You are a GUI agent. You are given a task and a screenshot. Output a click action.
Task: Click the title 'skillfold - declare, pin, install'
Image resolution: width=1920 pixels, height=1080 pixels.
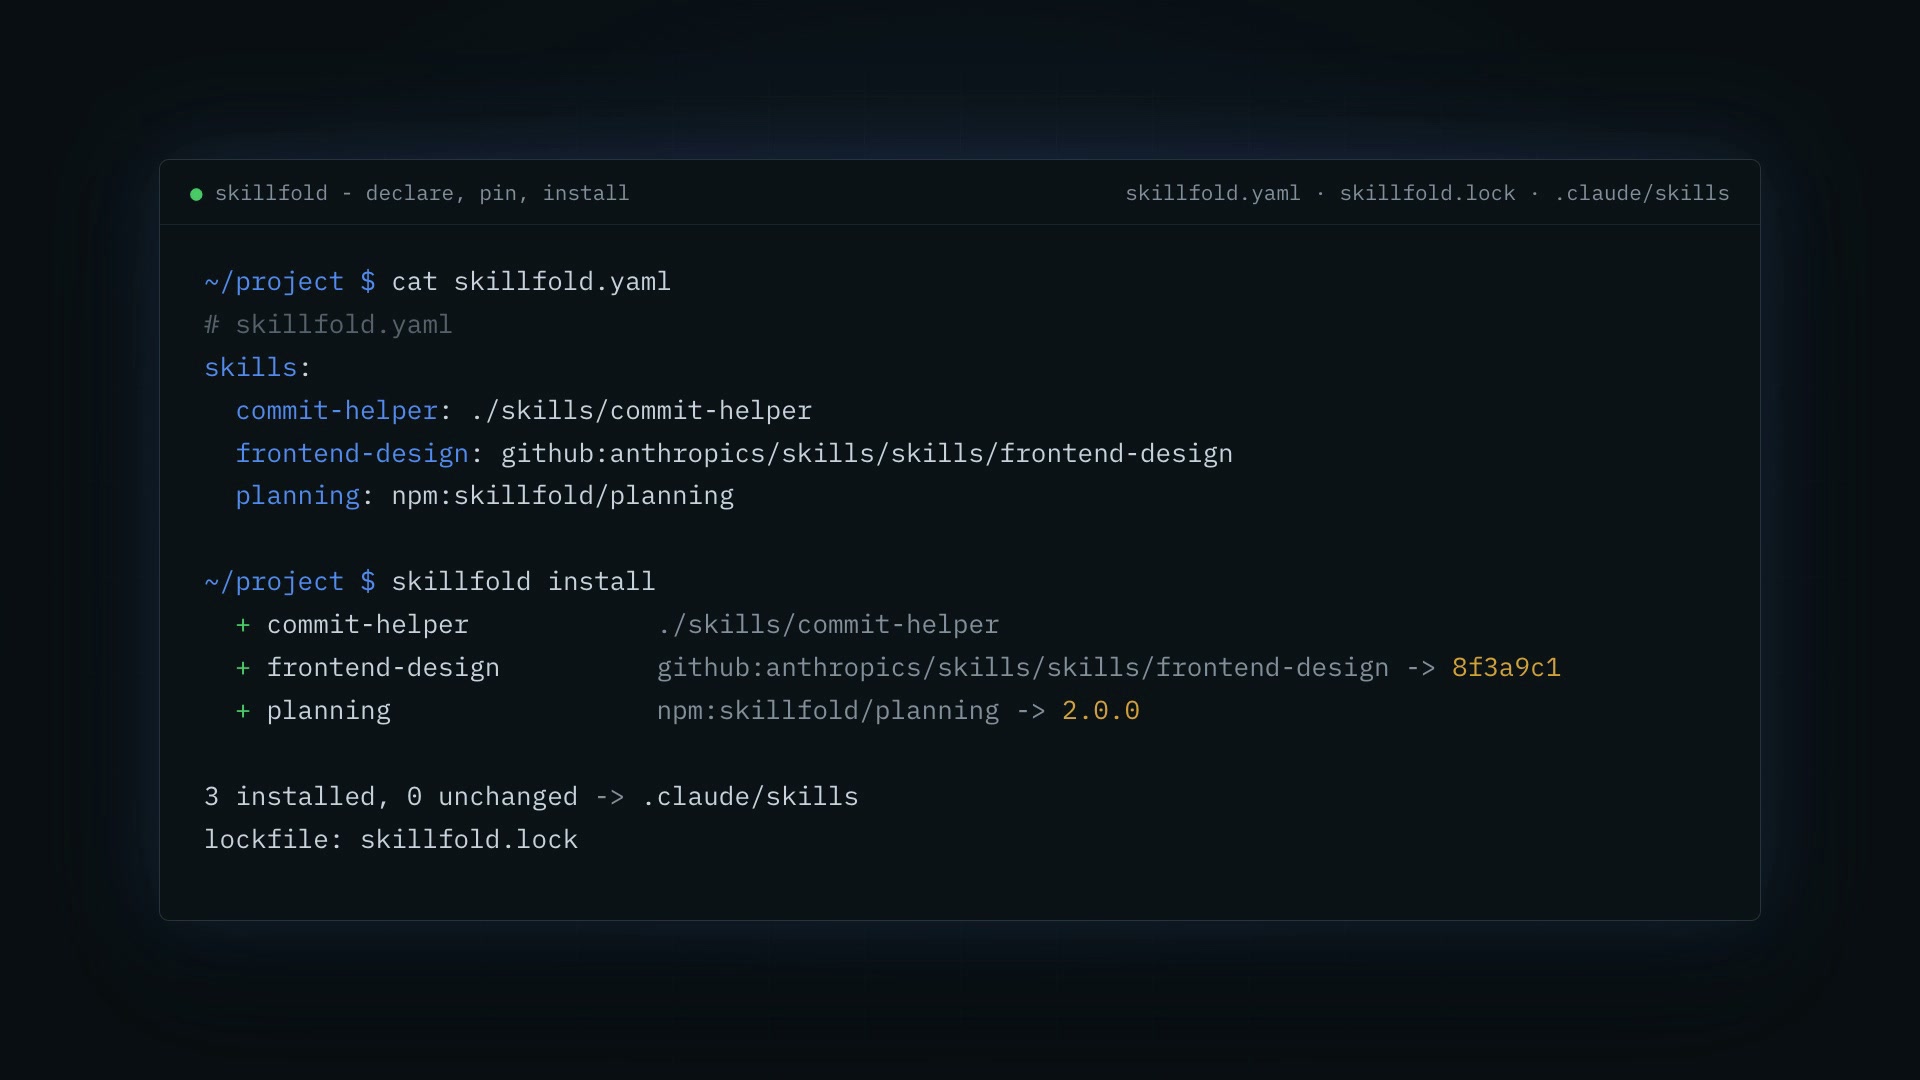point(422,193)
